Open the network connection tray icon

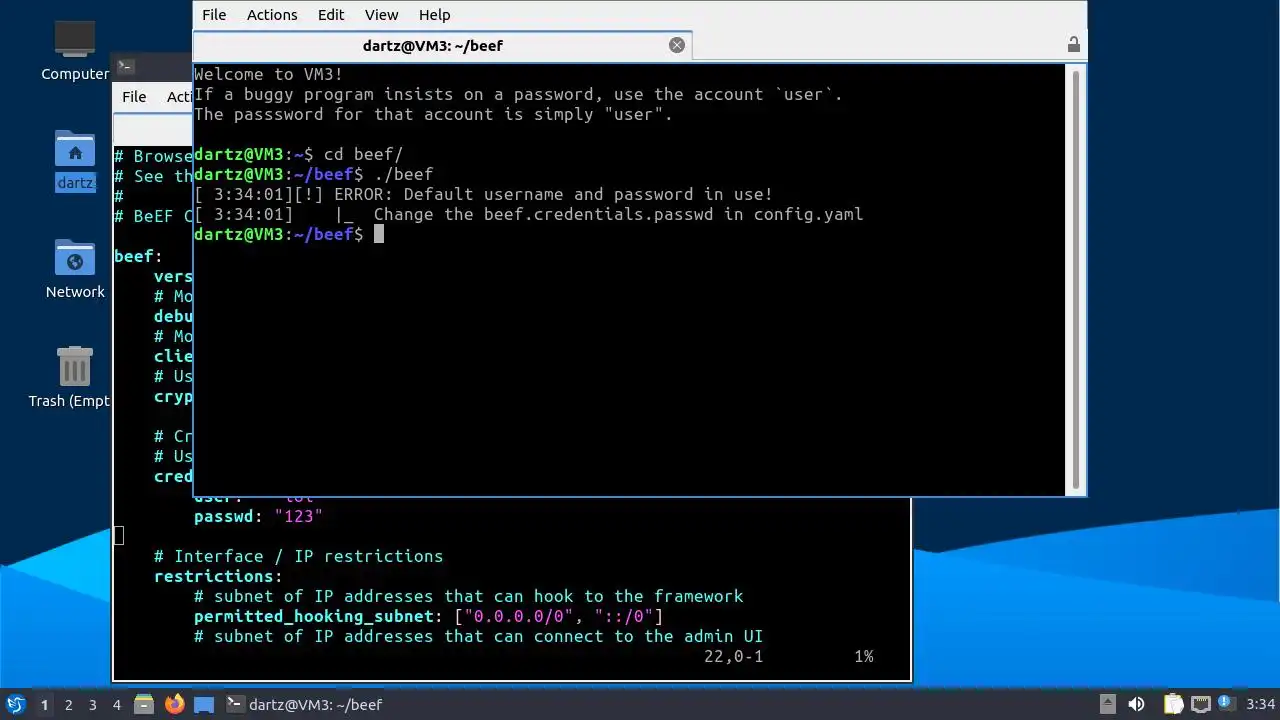pyautogui.click(x=1200, y=704)
